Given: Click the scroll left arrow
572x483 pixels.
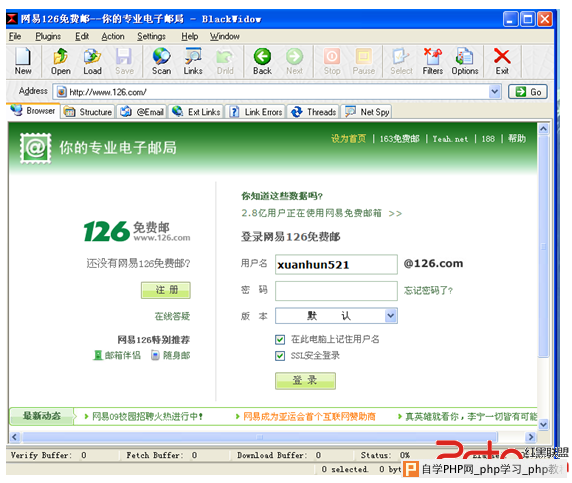Looking at the screenshot, I should (x=15, y=437).
